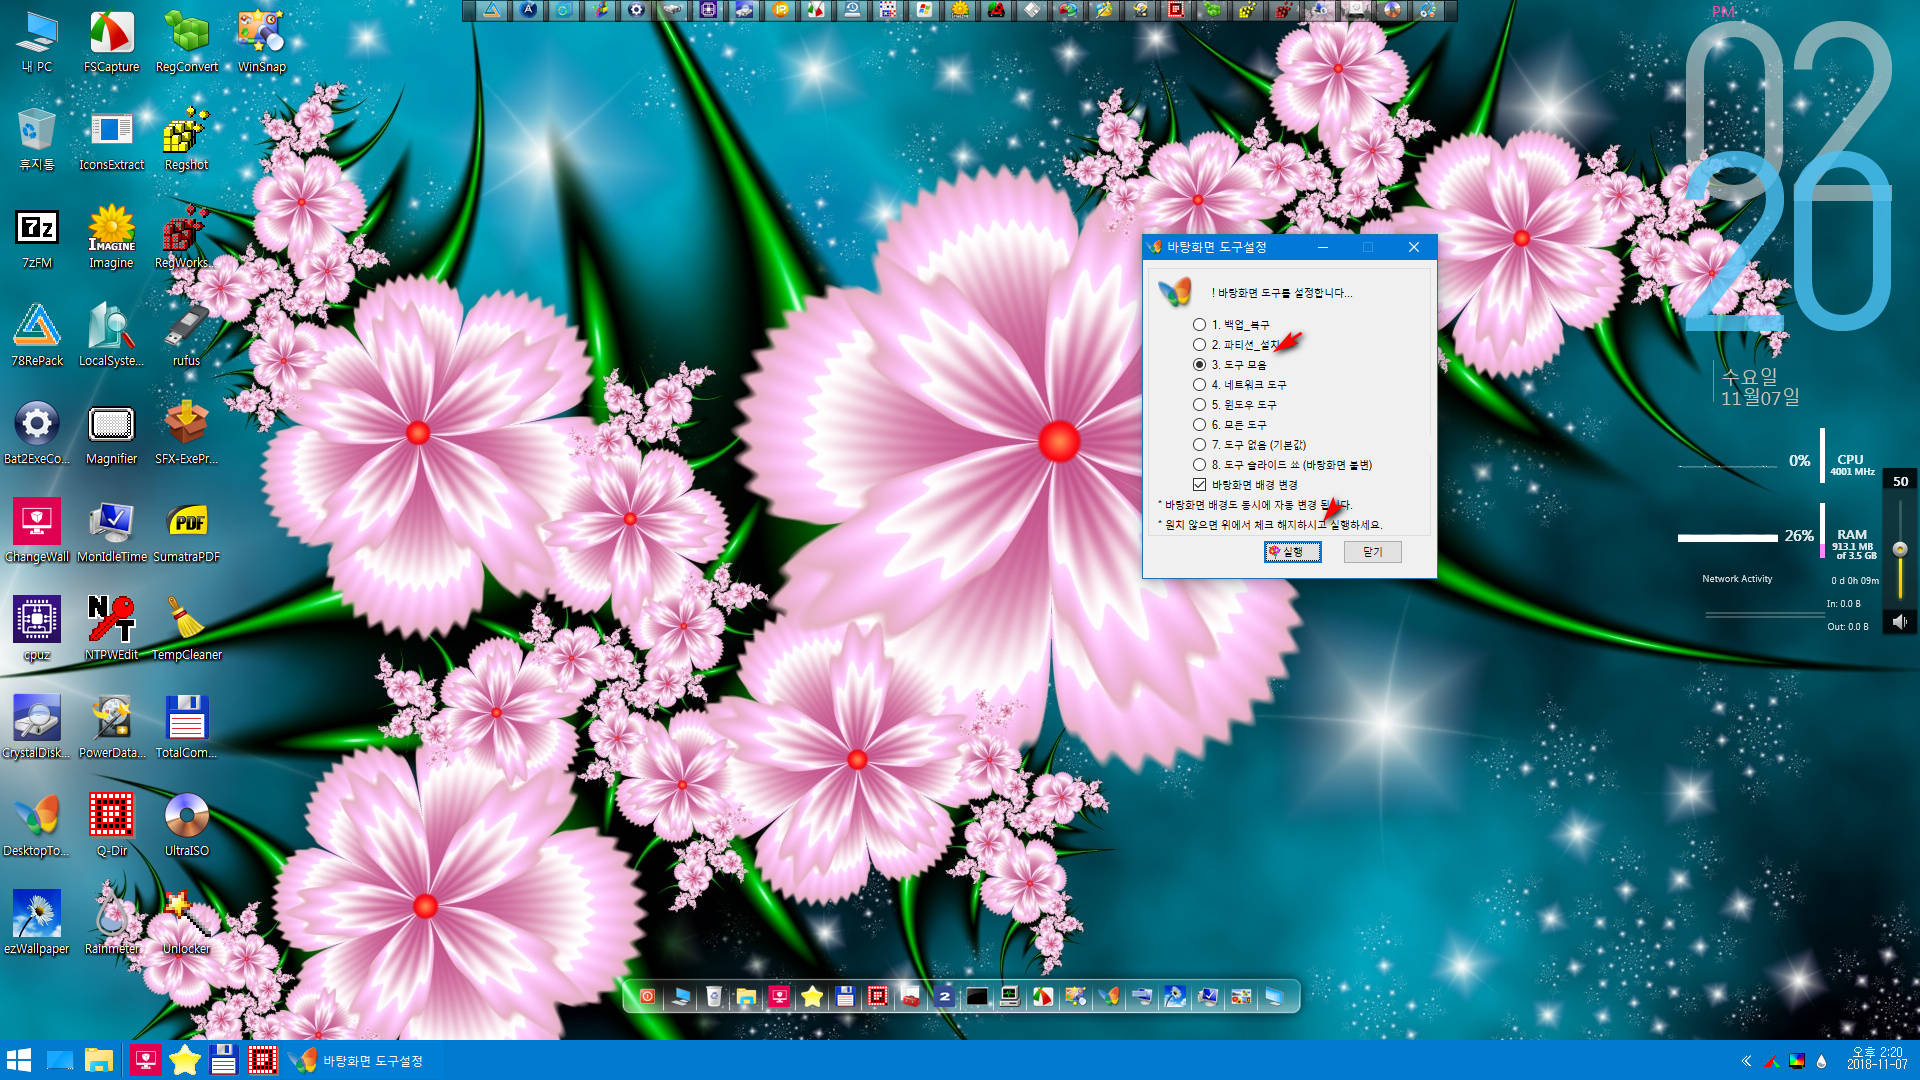
Task: Open the Bat2ExeConverter desktop icon
Action: (37, 434)
